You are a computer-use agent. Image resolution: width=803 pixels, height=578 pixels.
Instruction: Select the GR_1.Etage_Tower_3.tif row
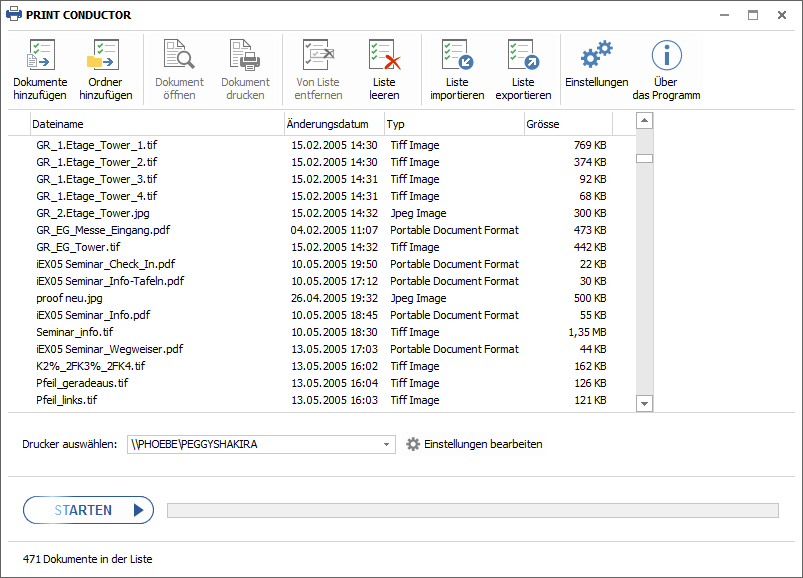(x=322, y=179)
